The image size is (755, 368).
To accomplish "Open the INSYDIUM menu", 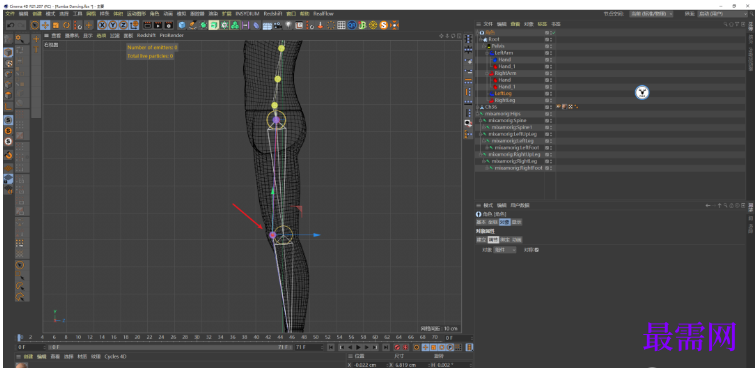I will (x=247, y=14).
